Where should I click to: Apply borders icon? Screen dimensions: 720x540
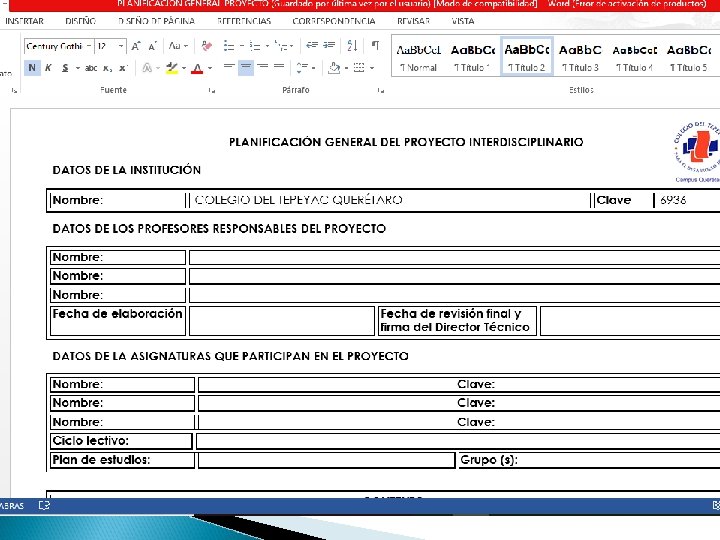point(359,68)
